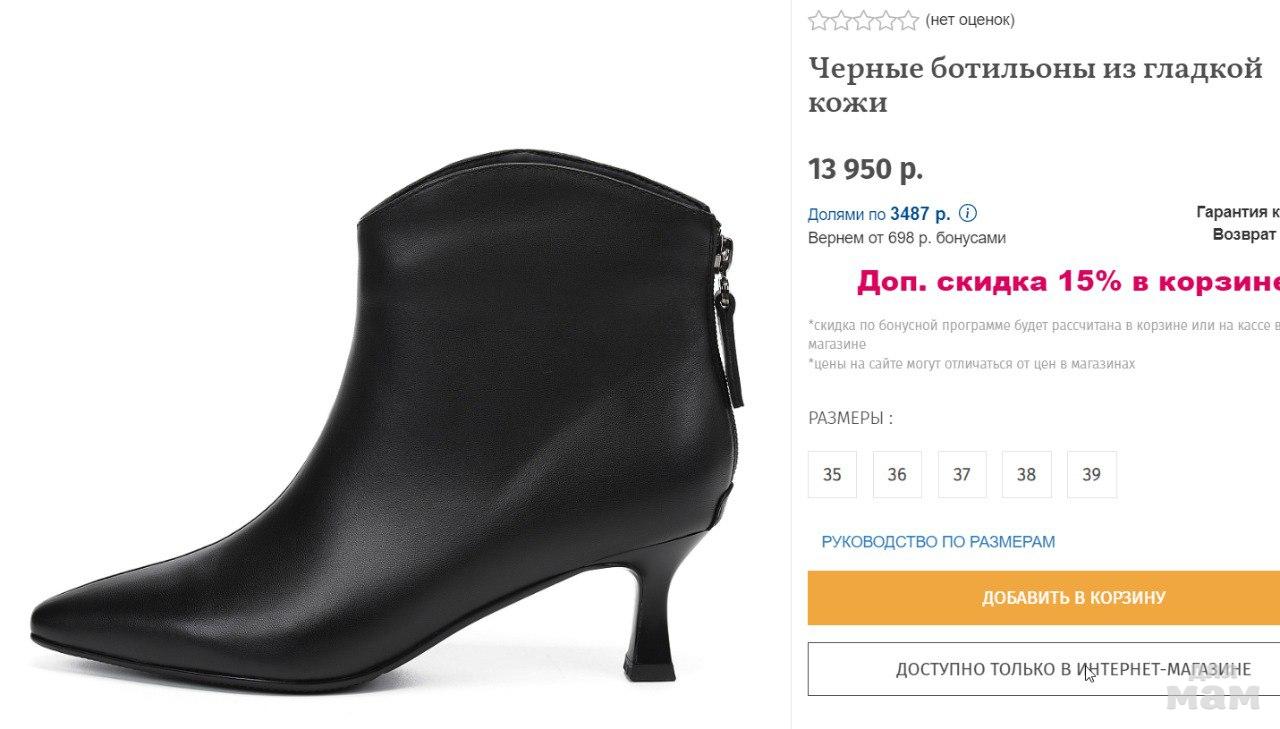Click the price 13 950 р.
1280x729 pixels.
pos(865,169)
